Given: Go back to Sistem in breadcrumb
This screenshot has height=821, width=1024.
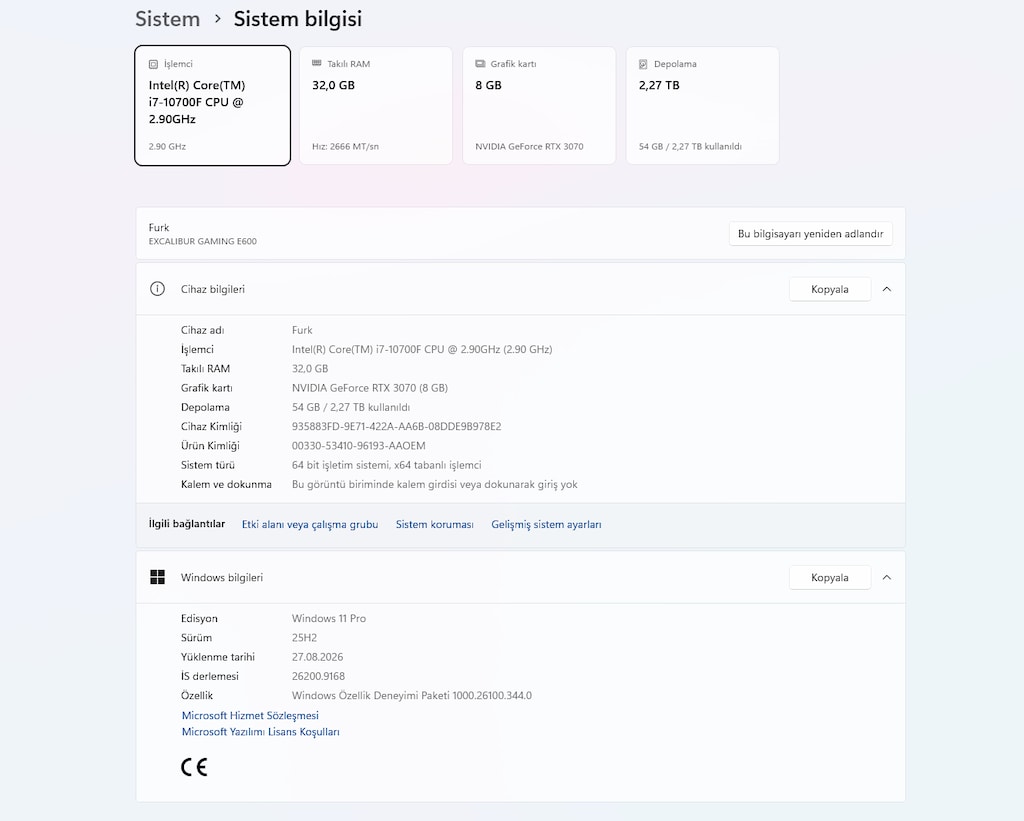Looking at the screenshot, I should coord(168,19).
